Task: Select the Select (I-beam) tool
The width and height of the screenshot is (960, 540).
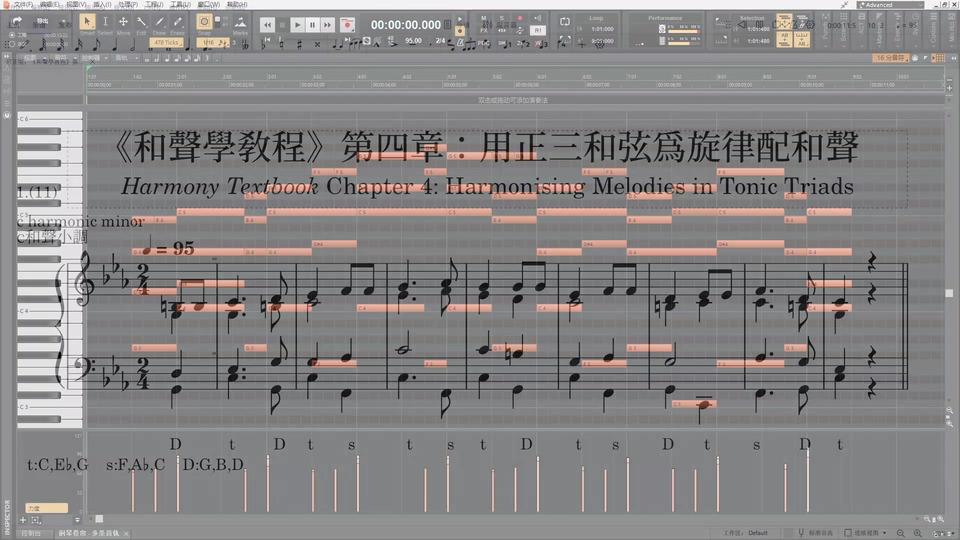Action: (105, 22)
